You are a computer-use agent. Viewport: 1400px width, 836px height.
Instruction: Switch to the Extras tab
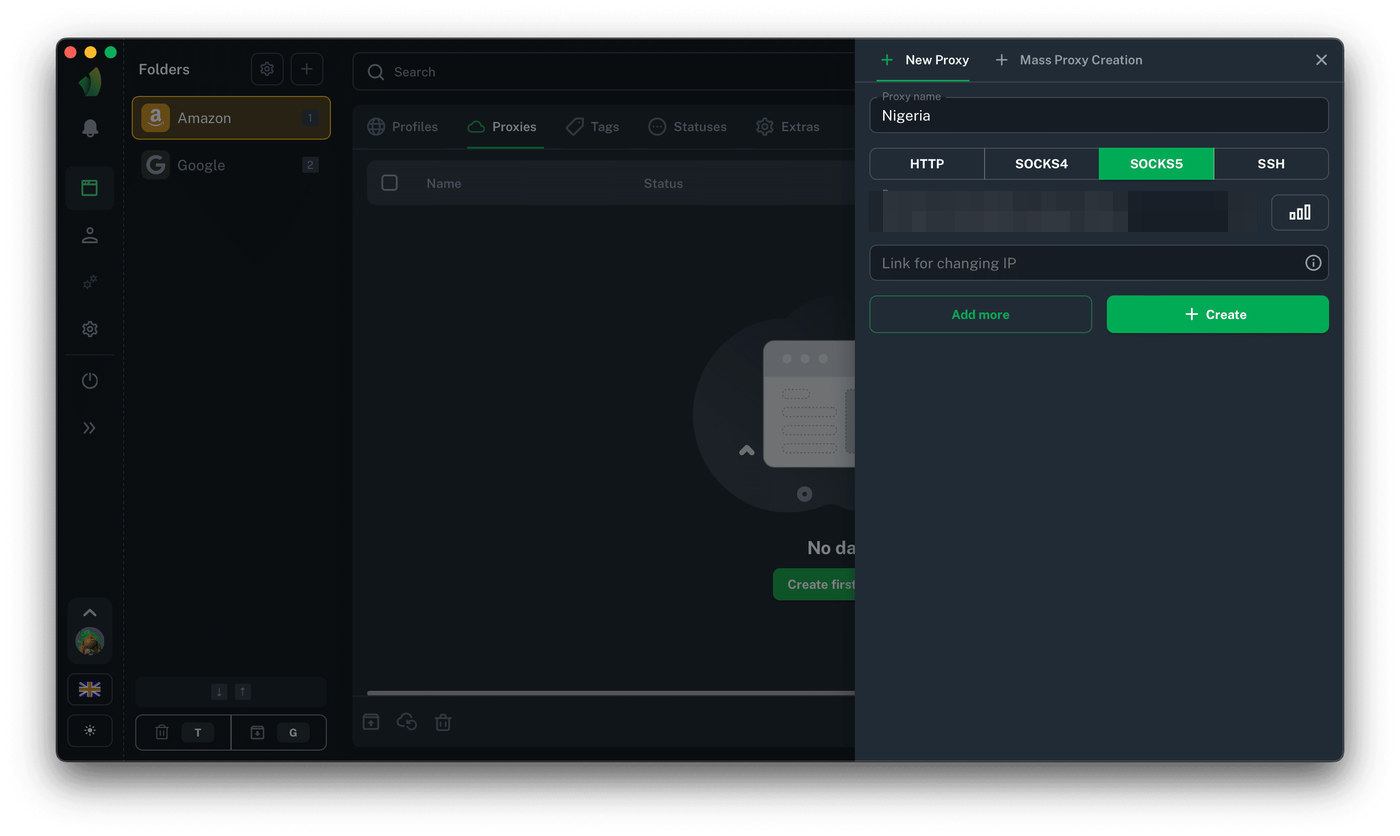(x=788, y=127)
